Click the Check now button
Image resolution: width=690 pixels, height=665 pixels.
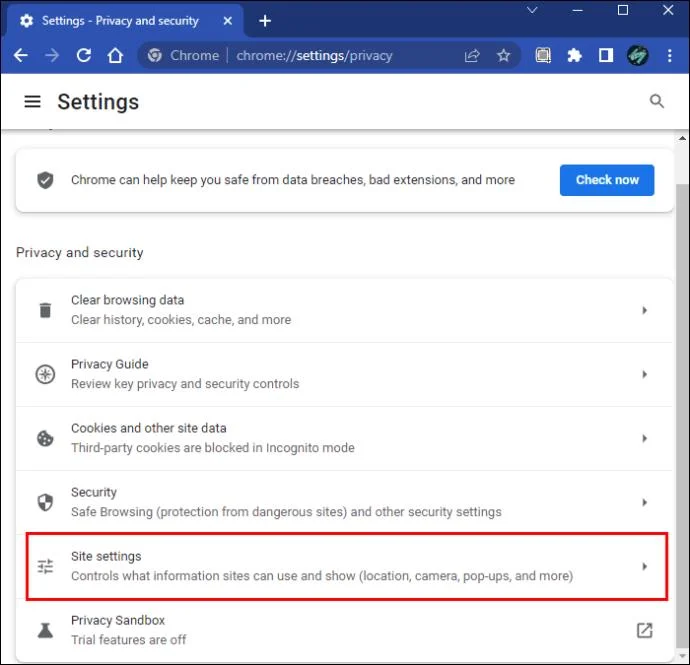pyautogui.click(x=607, y=180)
